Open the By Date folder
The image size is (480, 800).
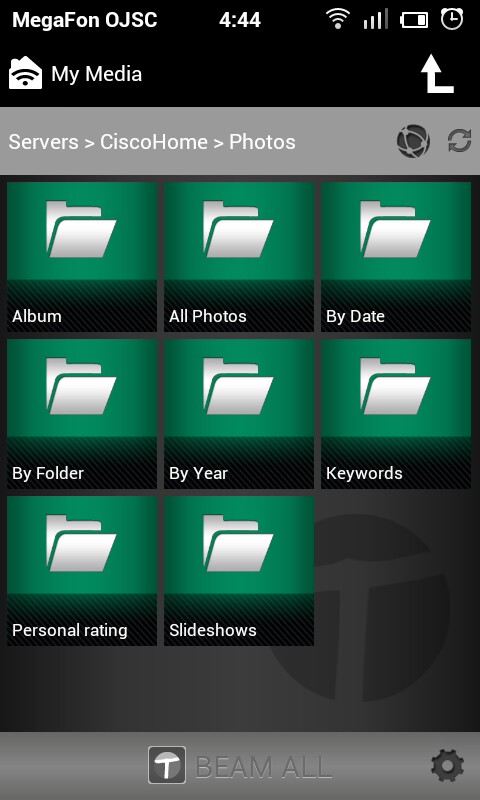[396, 257]
